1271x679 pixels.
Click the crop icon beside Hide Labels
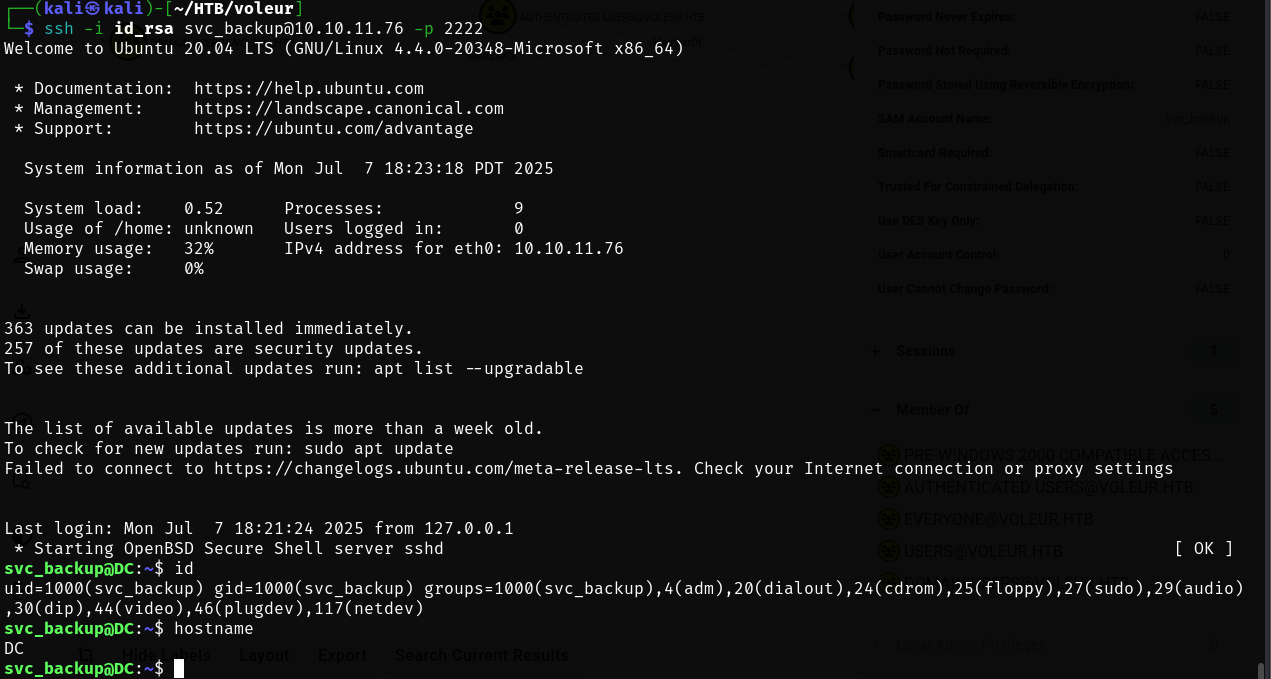pyautogui.click(x=85, y=655)
